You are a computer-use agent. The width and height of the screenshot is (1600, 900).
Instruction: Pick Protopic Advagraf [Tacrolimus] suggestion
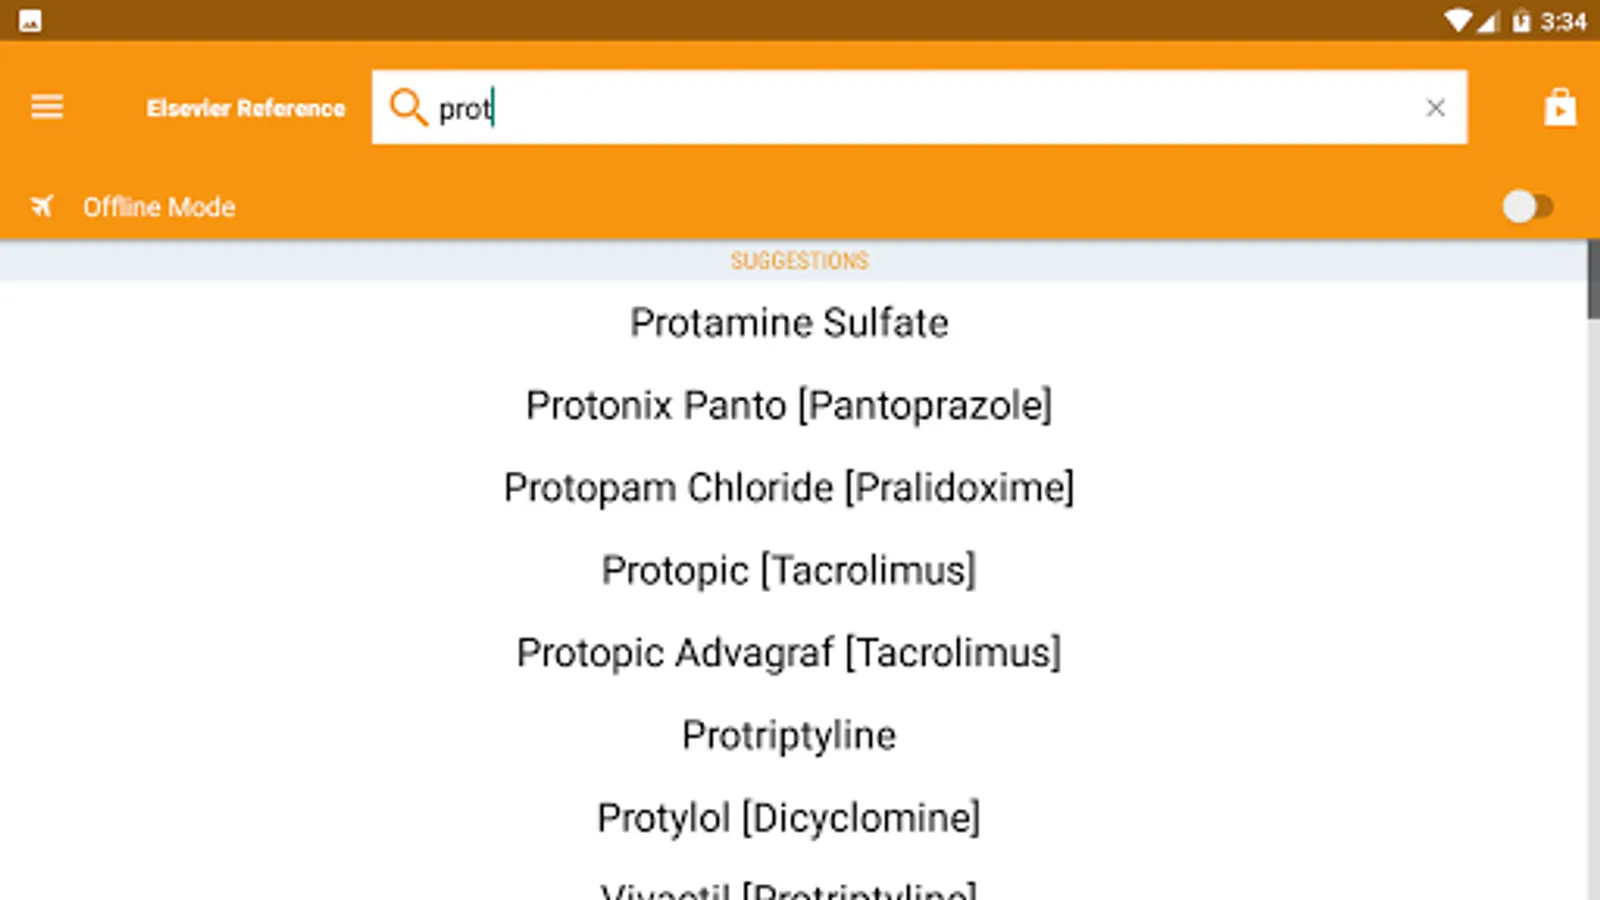(x=789, y=653)
